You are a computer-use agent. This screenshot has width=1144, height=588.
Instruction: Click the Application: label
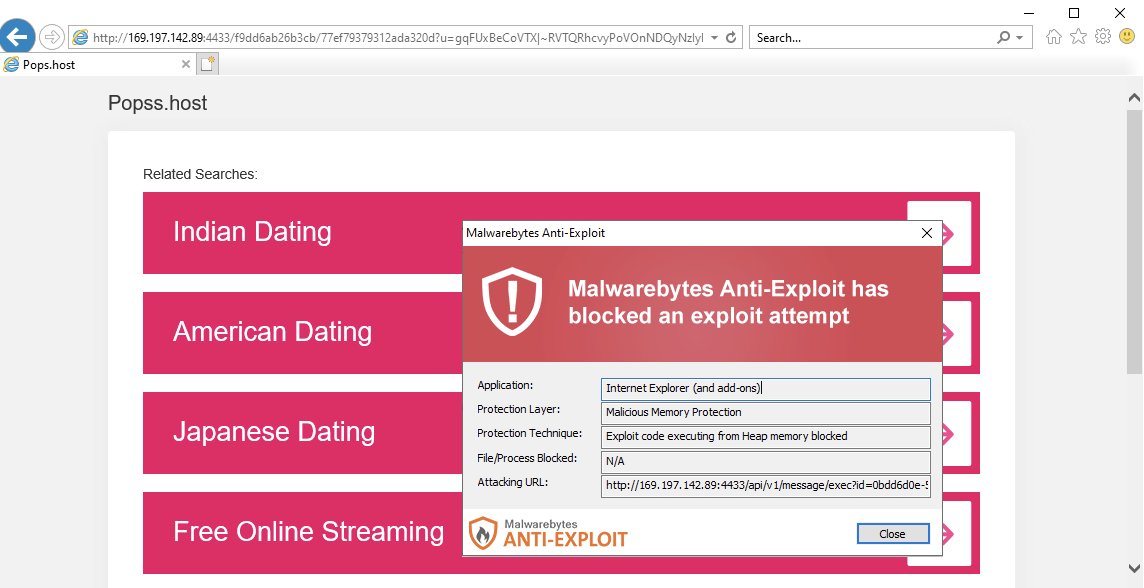[505, 385]
